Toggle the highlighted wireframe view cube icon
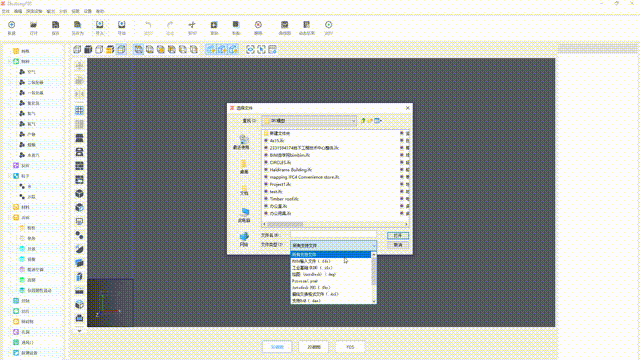The width and height of the screenshot is (640, 360). point(121,50)
